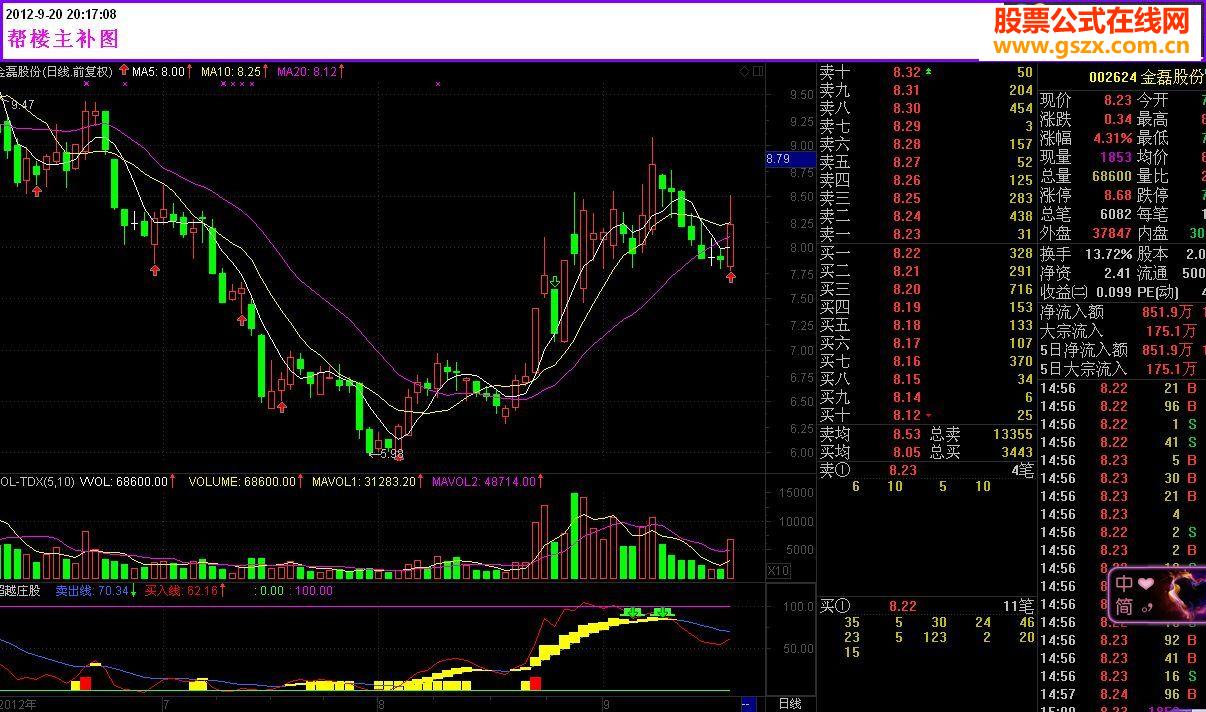Click the 买① 8.22 queue header
This screenshot has width=1206, height=712.
click(x=926, y=606)
